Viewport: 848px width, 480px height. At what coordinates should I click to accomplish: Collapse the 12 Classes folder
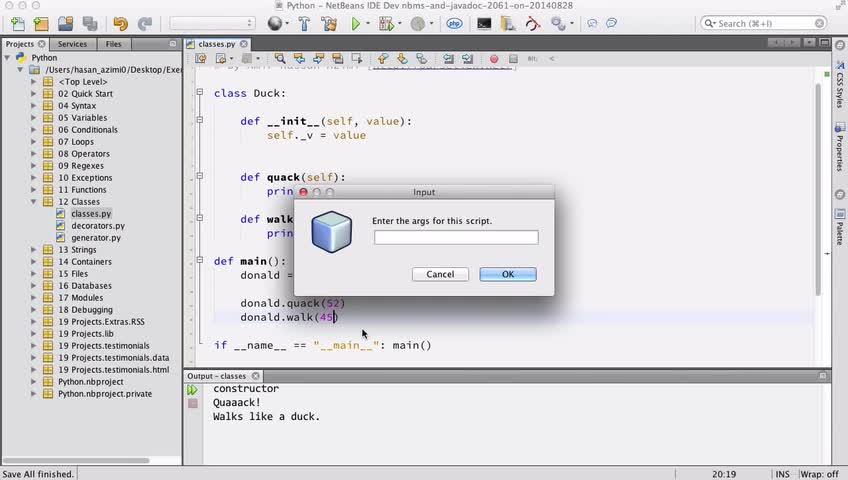[x=34, y=202]
